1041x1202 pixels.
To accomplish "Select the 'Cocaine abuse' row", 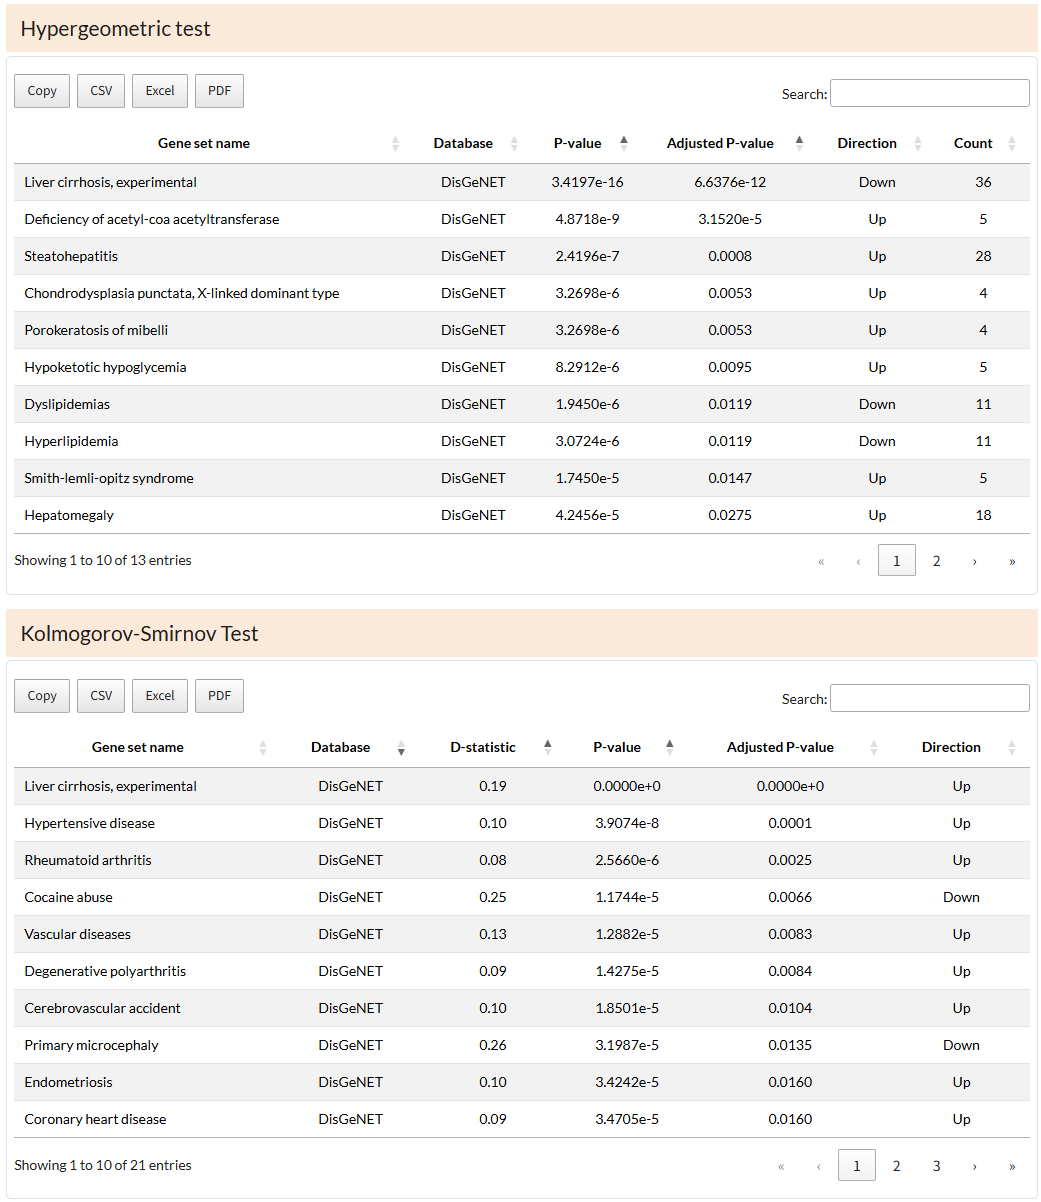I will (x=522, y=897).
